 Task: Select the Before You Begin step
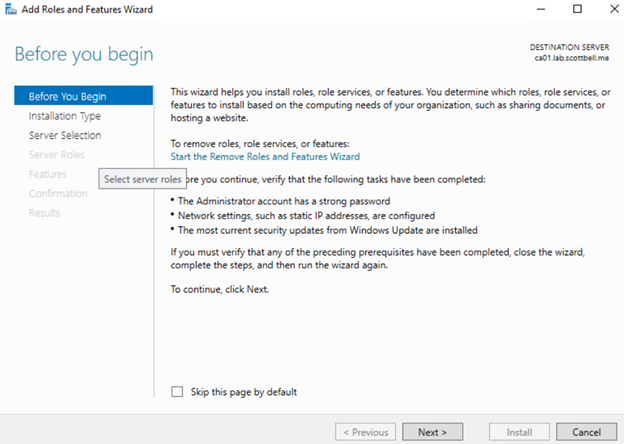pyautogui.click(x=67, y=96)
